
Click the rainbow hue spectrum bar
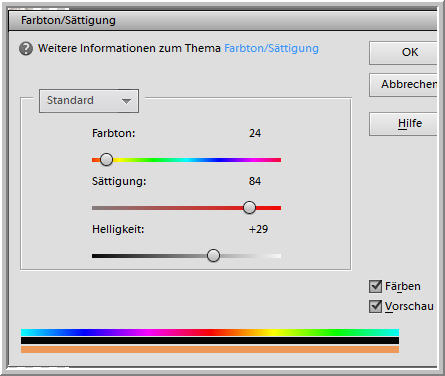[210, 332]
